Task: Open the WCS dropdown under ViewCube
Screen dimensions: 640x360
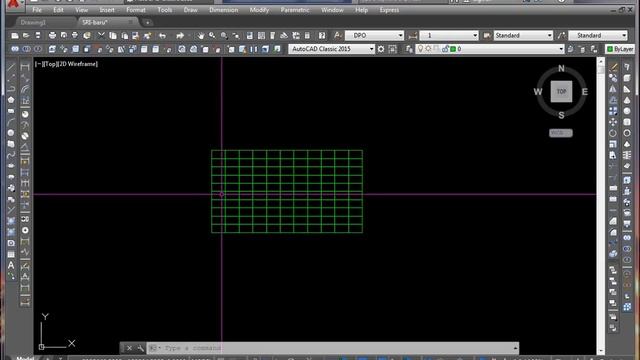Action: (561, 133)
